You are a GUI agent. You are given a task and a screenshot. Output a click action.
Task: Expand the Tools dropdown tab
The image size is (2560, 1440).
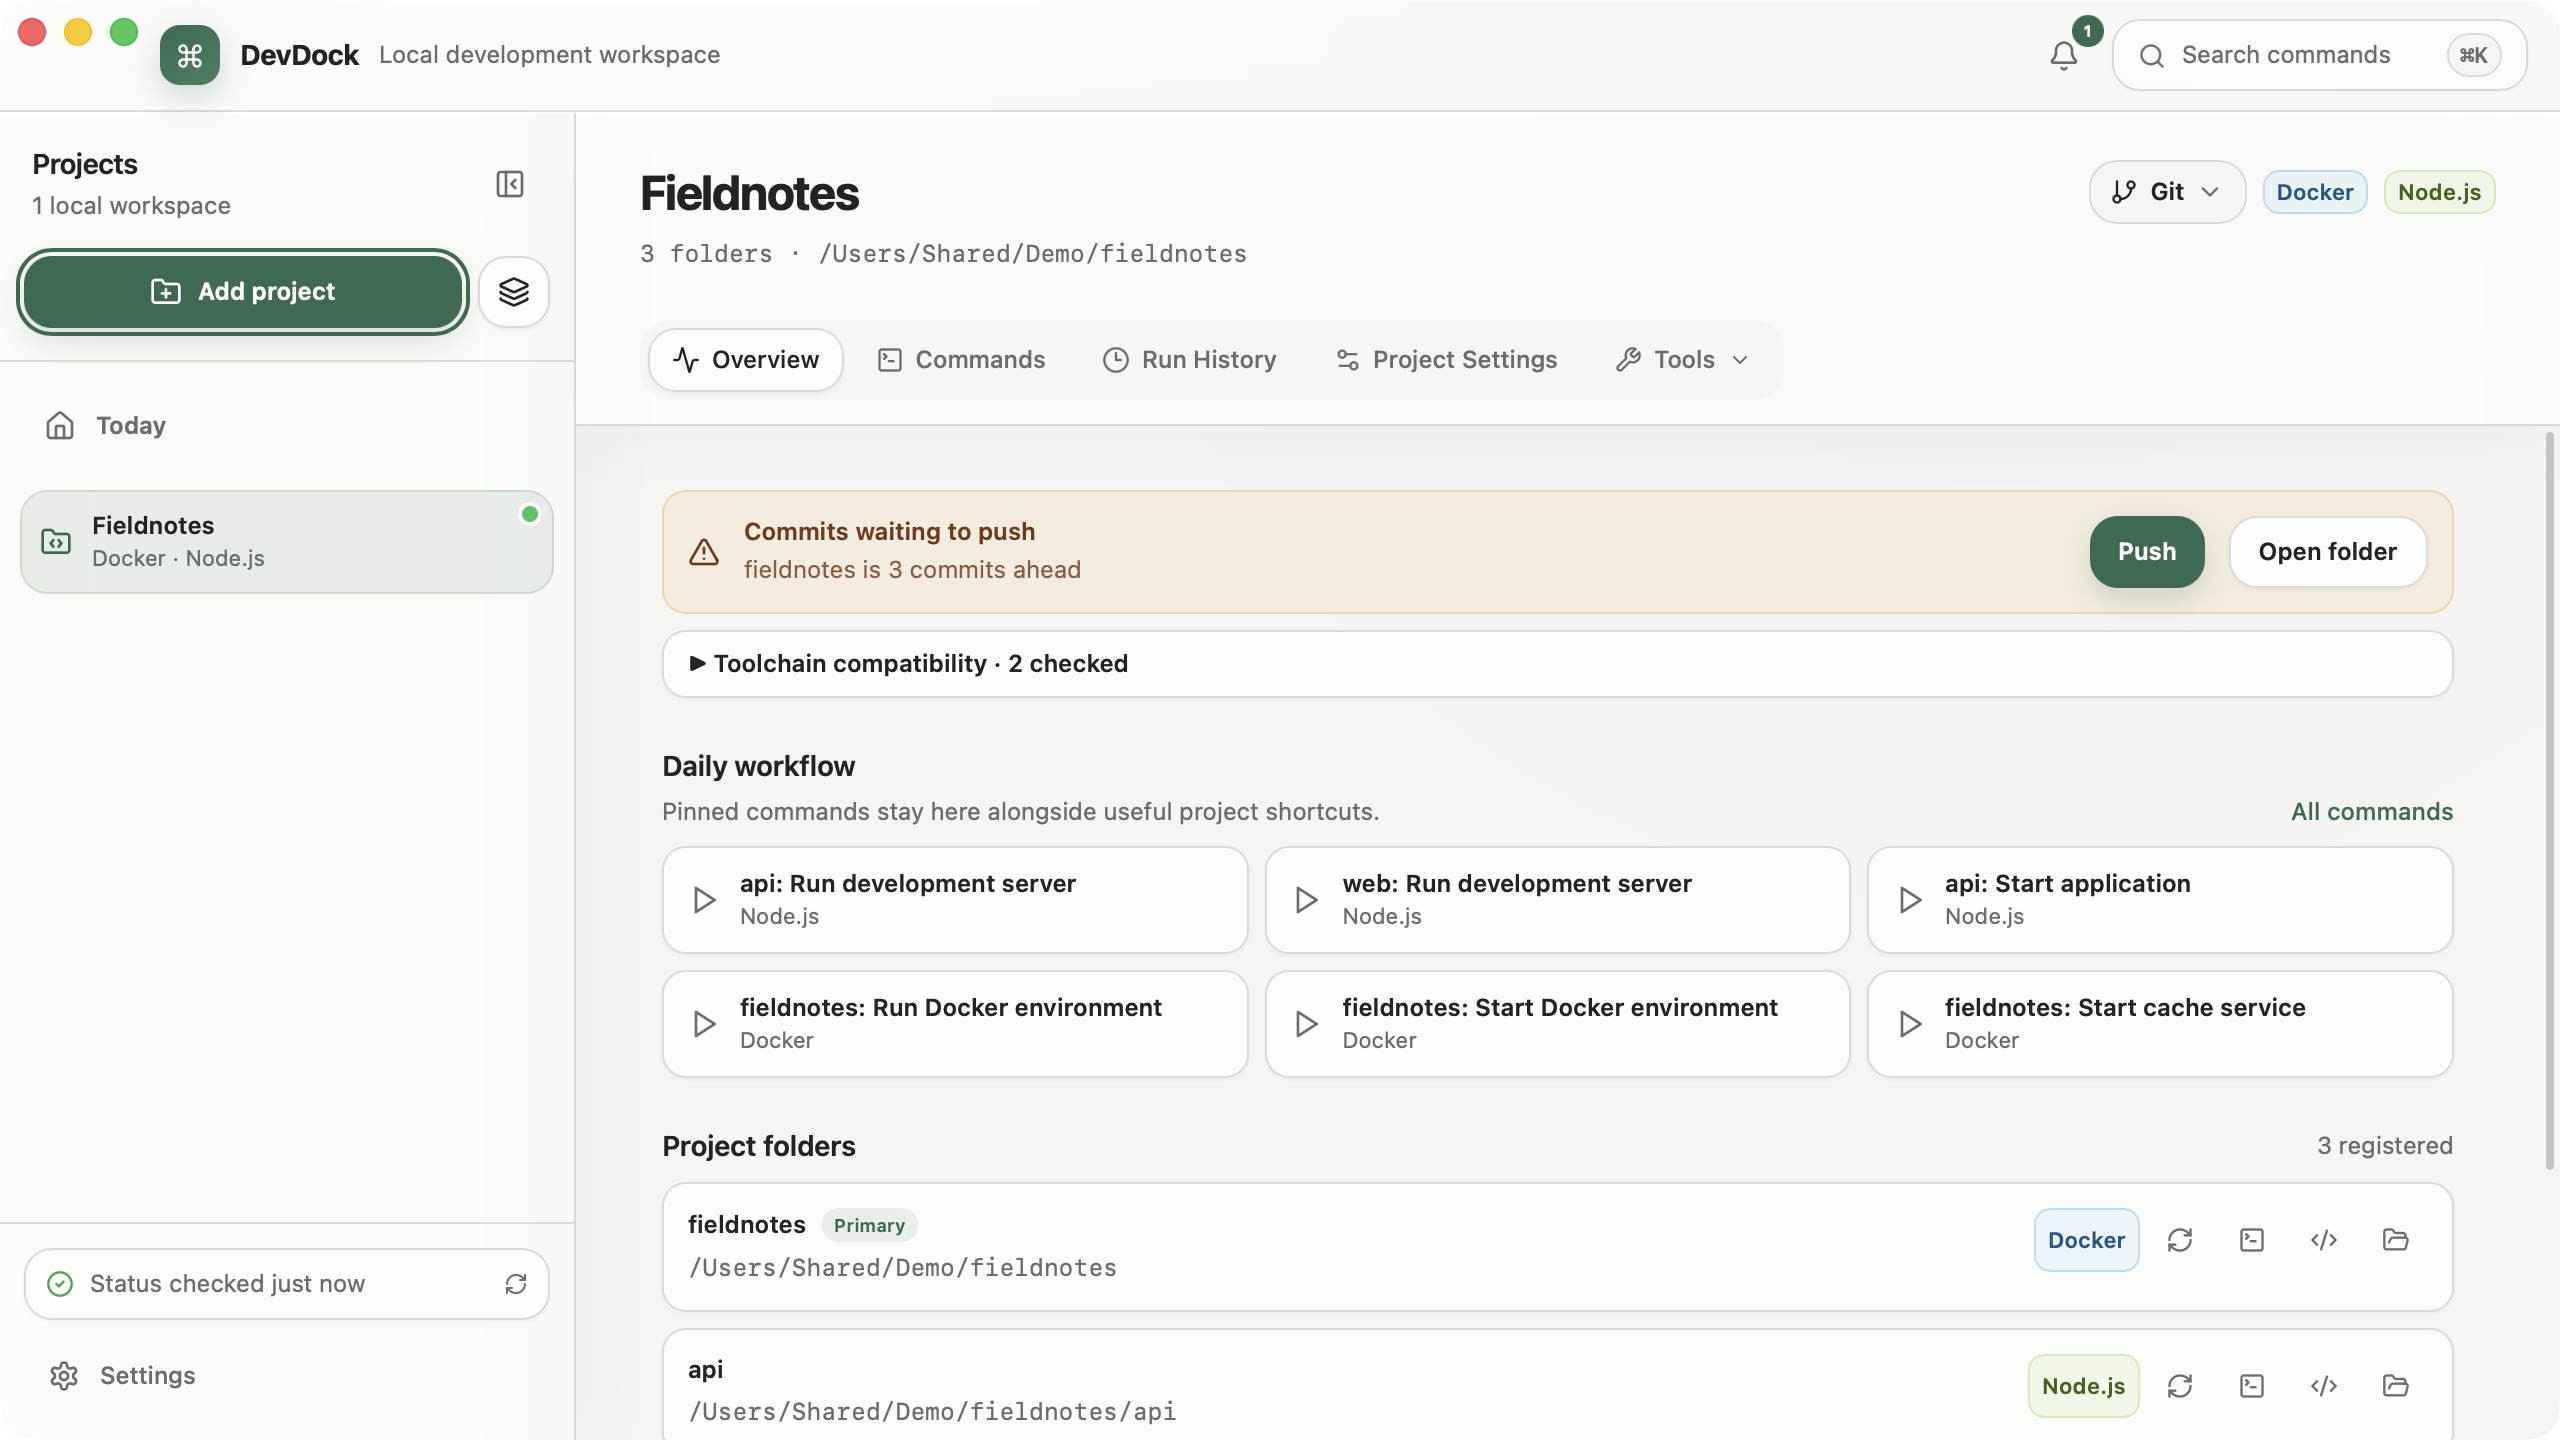(1683, 360)
